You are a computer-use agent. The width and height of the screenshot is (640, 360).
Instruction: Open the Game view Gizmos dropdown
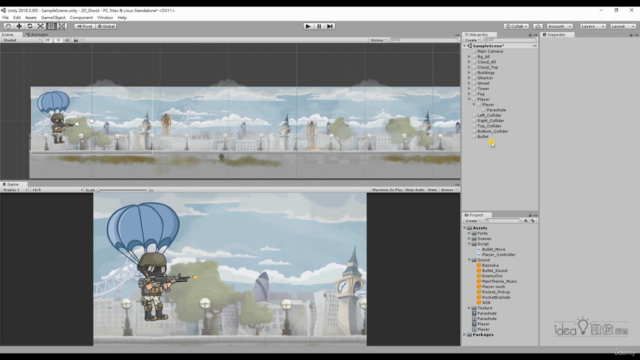point(449,190)
